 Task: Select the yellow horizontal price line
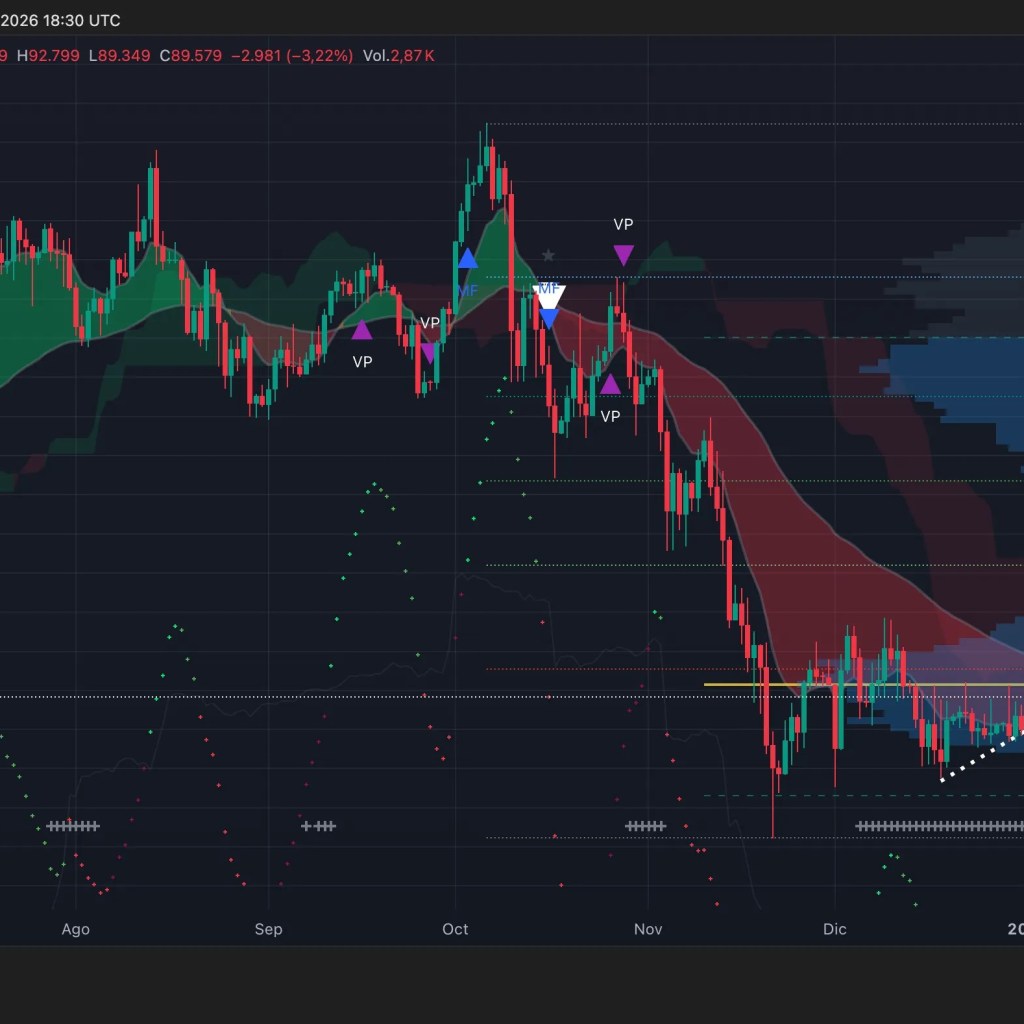pyautogui.click(x=863, y=684)
